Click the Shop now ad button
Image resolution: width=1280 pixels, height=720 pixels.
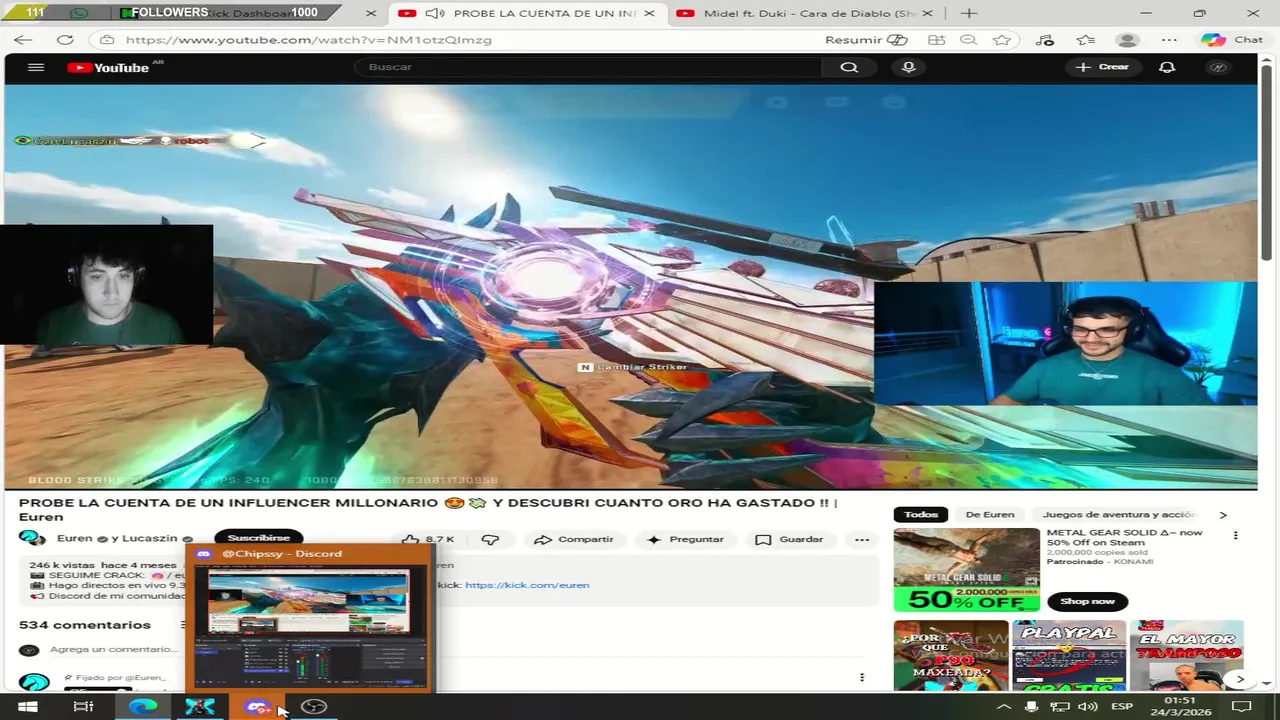tap(1087, 601)
